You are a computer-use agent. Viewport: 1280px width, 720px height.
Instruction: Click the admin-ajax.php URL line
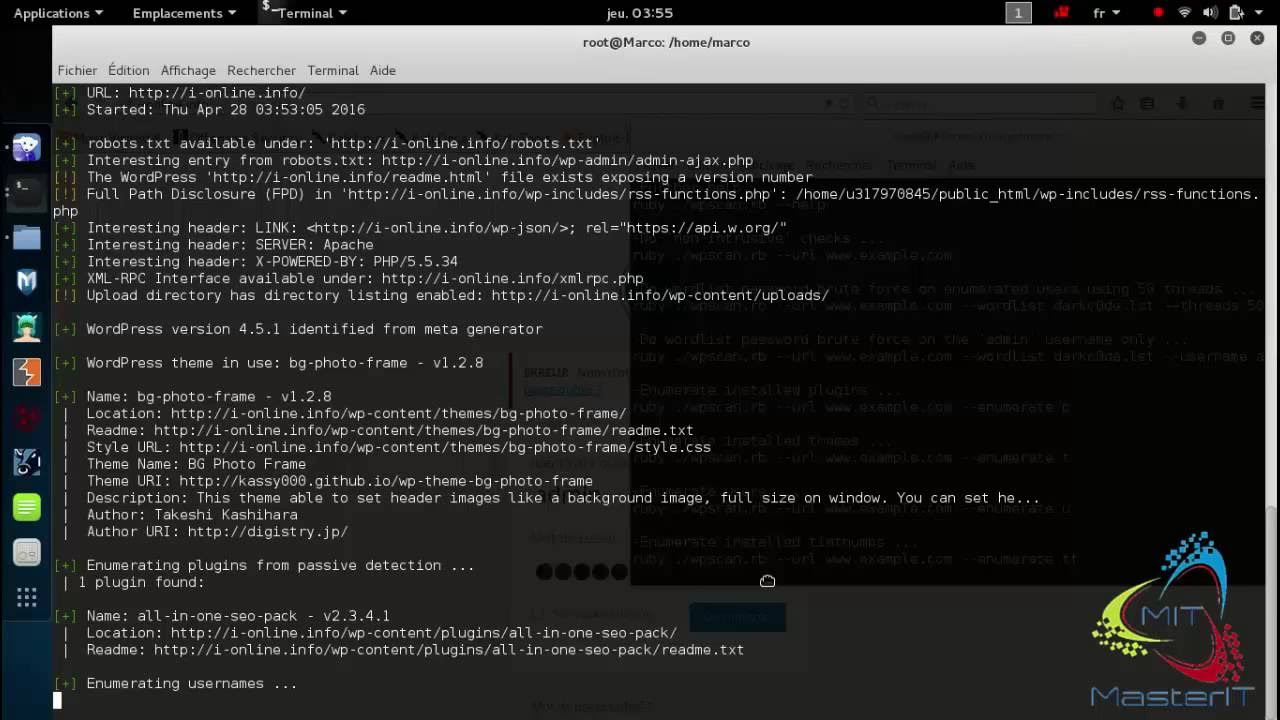[404, 160]
